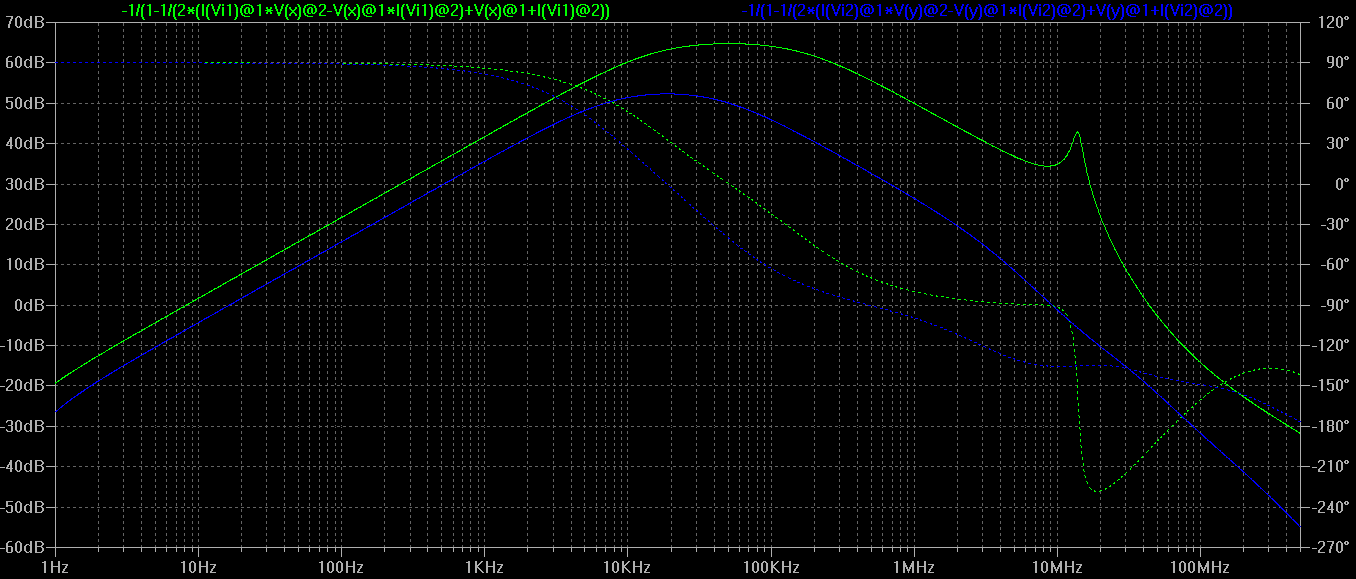
Task: Click the 50dB left axis label
Action: [25, 103]
